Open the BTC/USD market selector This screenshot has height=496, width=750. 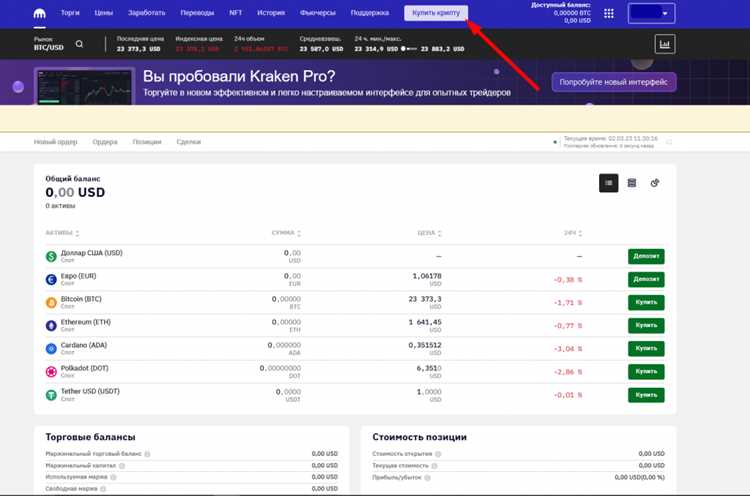pyautogui.click(x=48, y=44)
